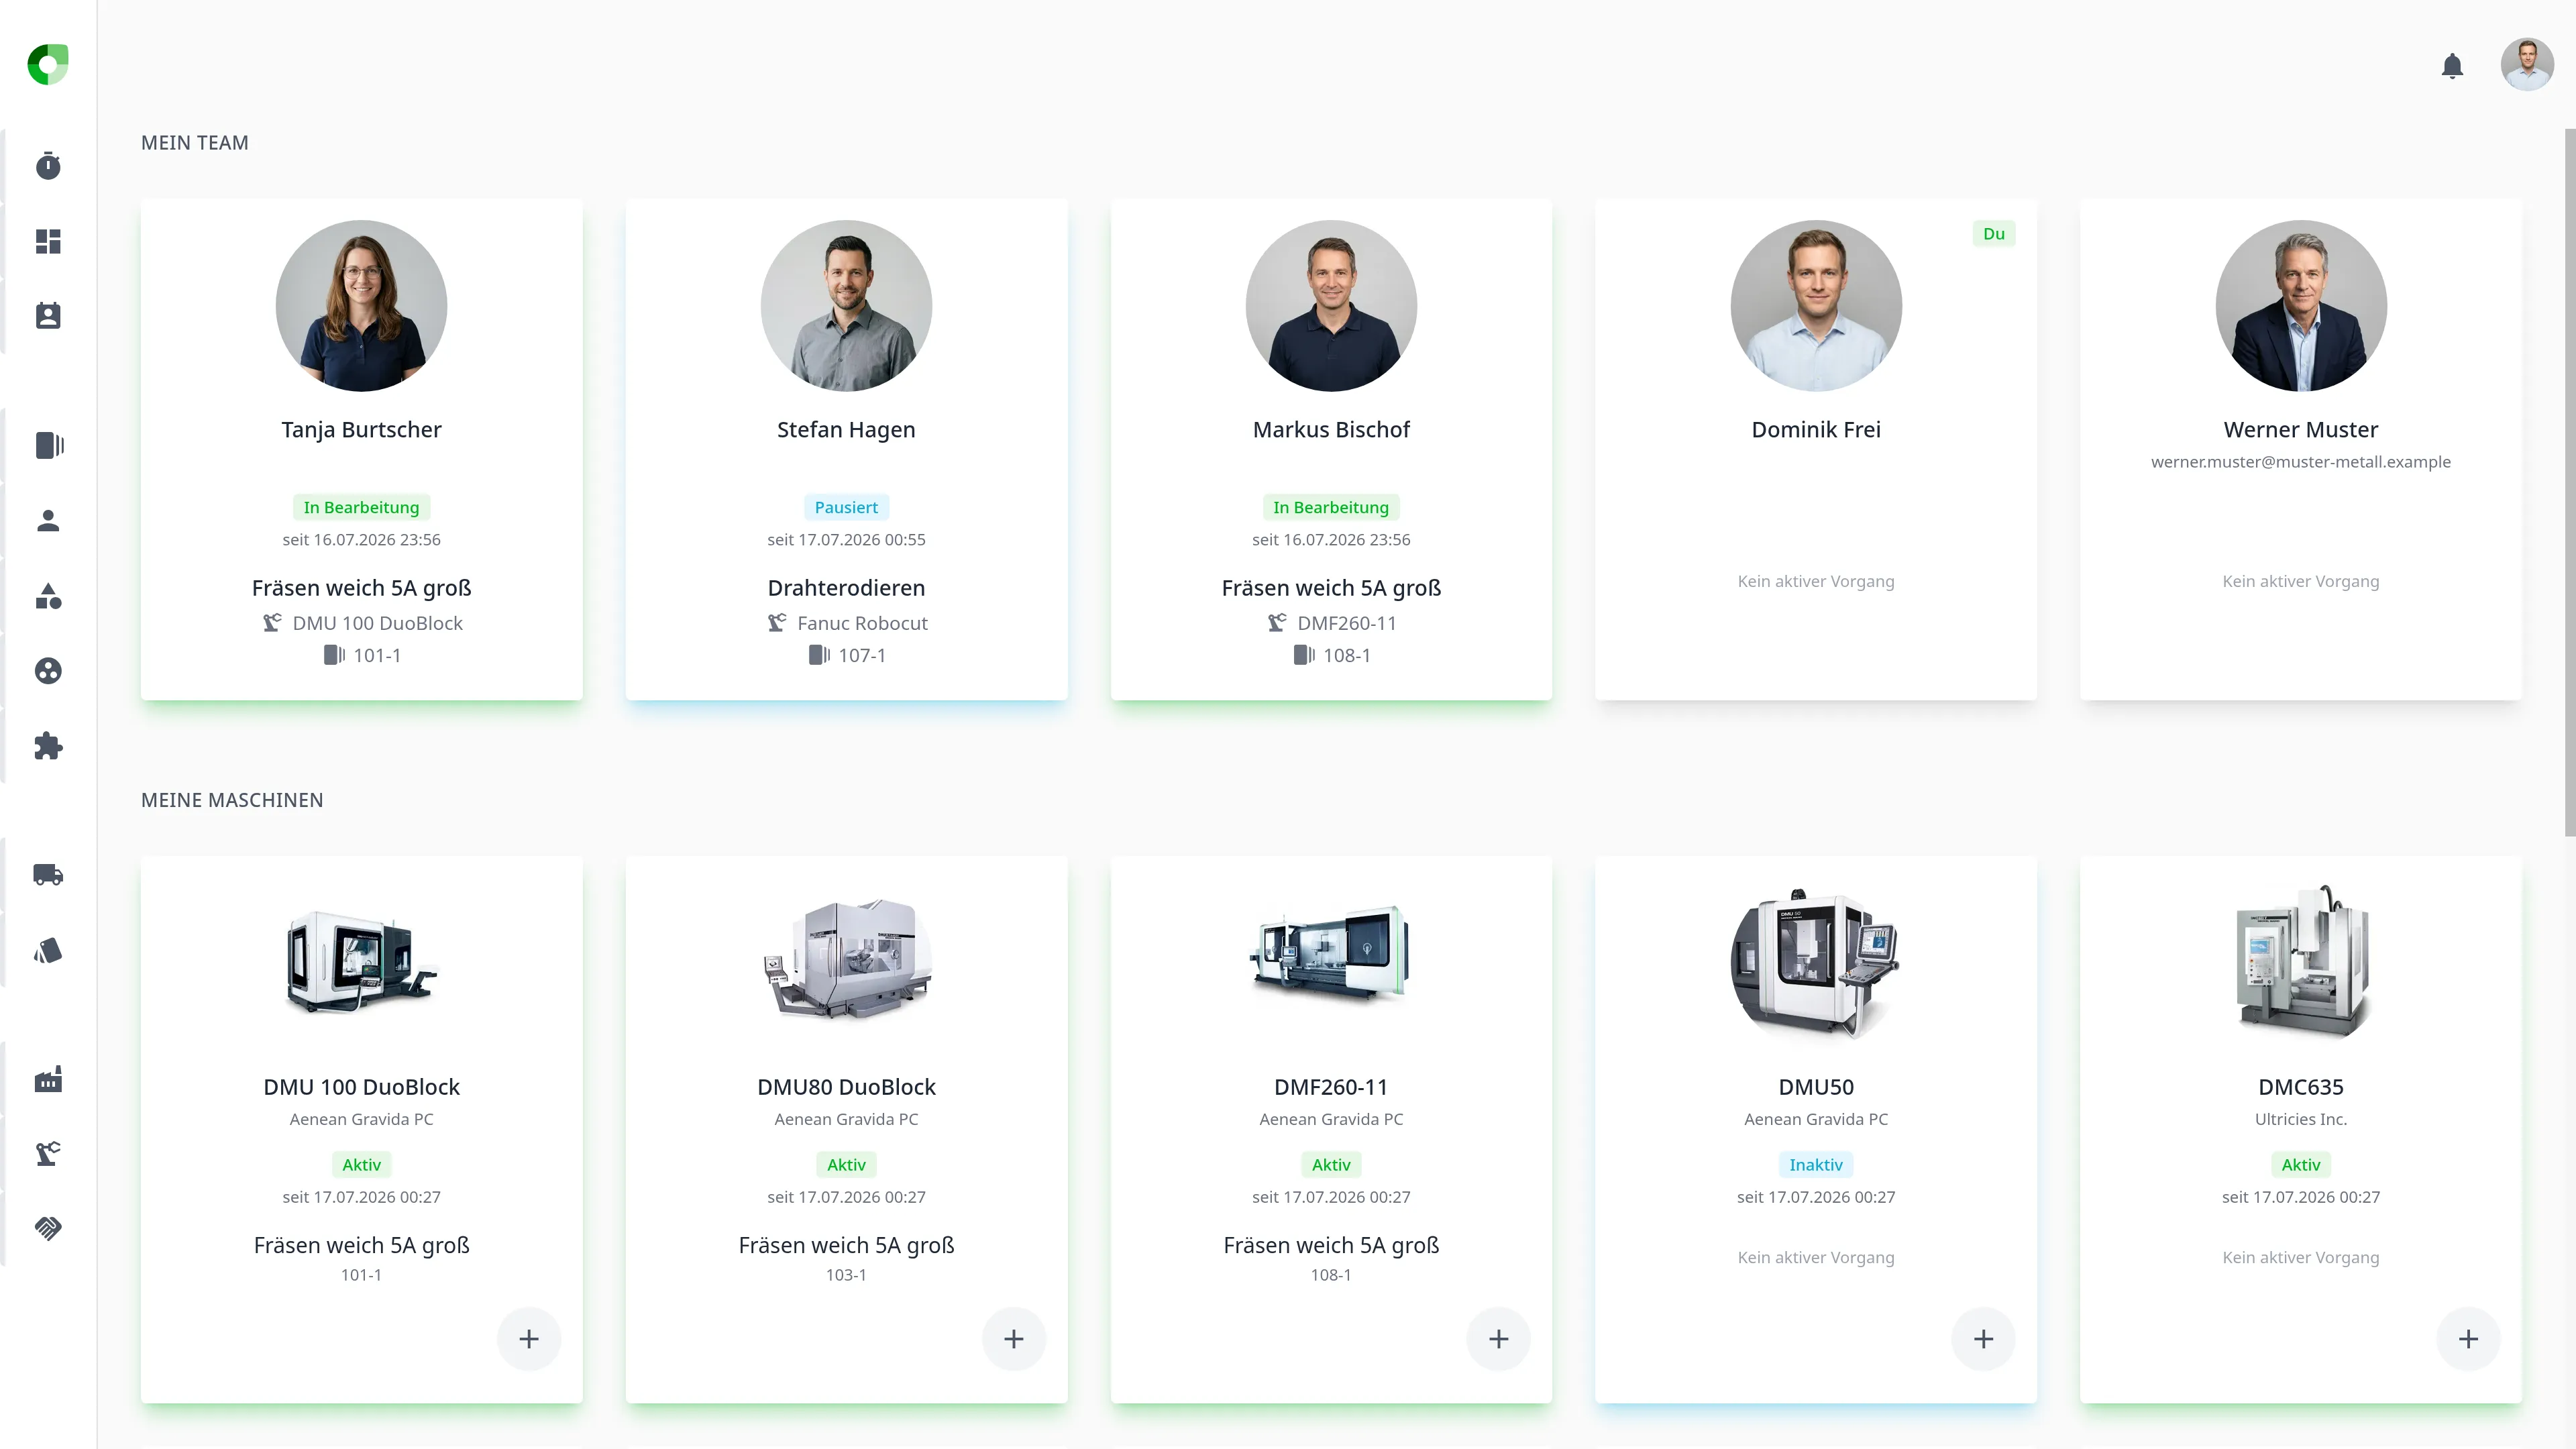
Task: Select Stefan Hagen's name
Action: point(846,430)
